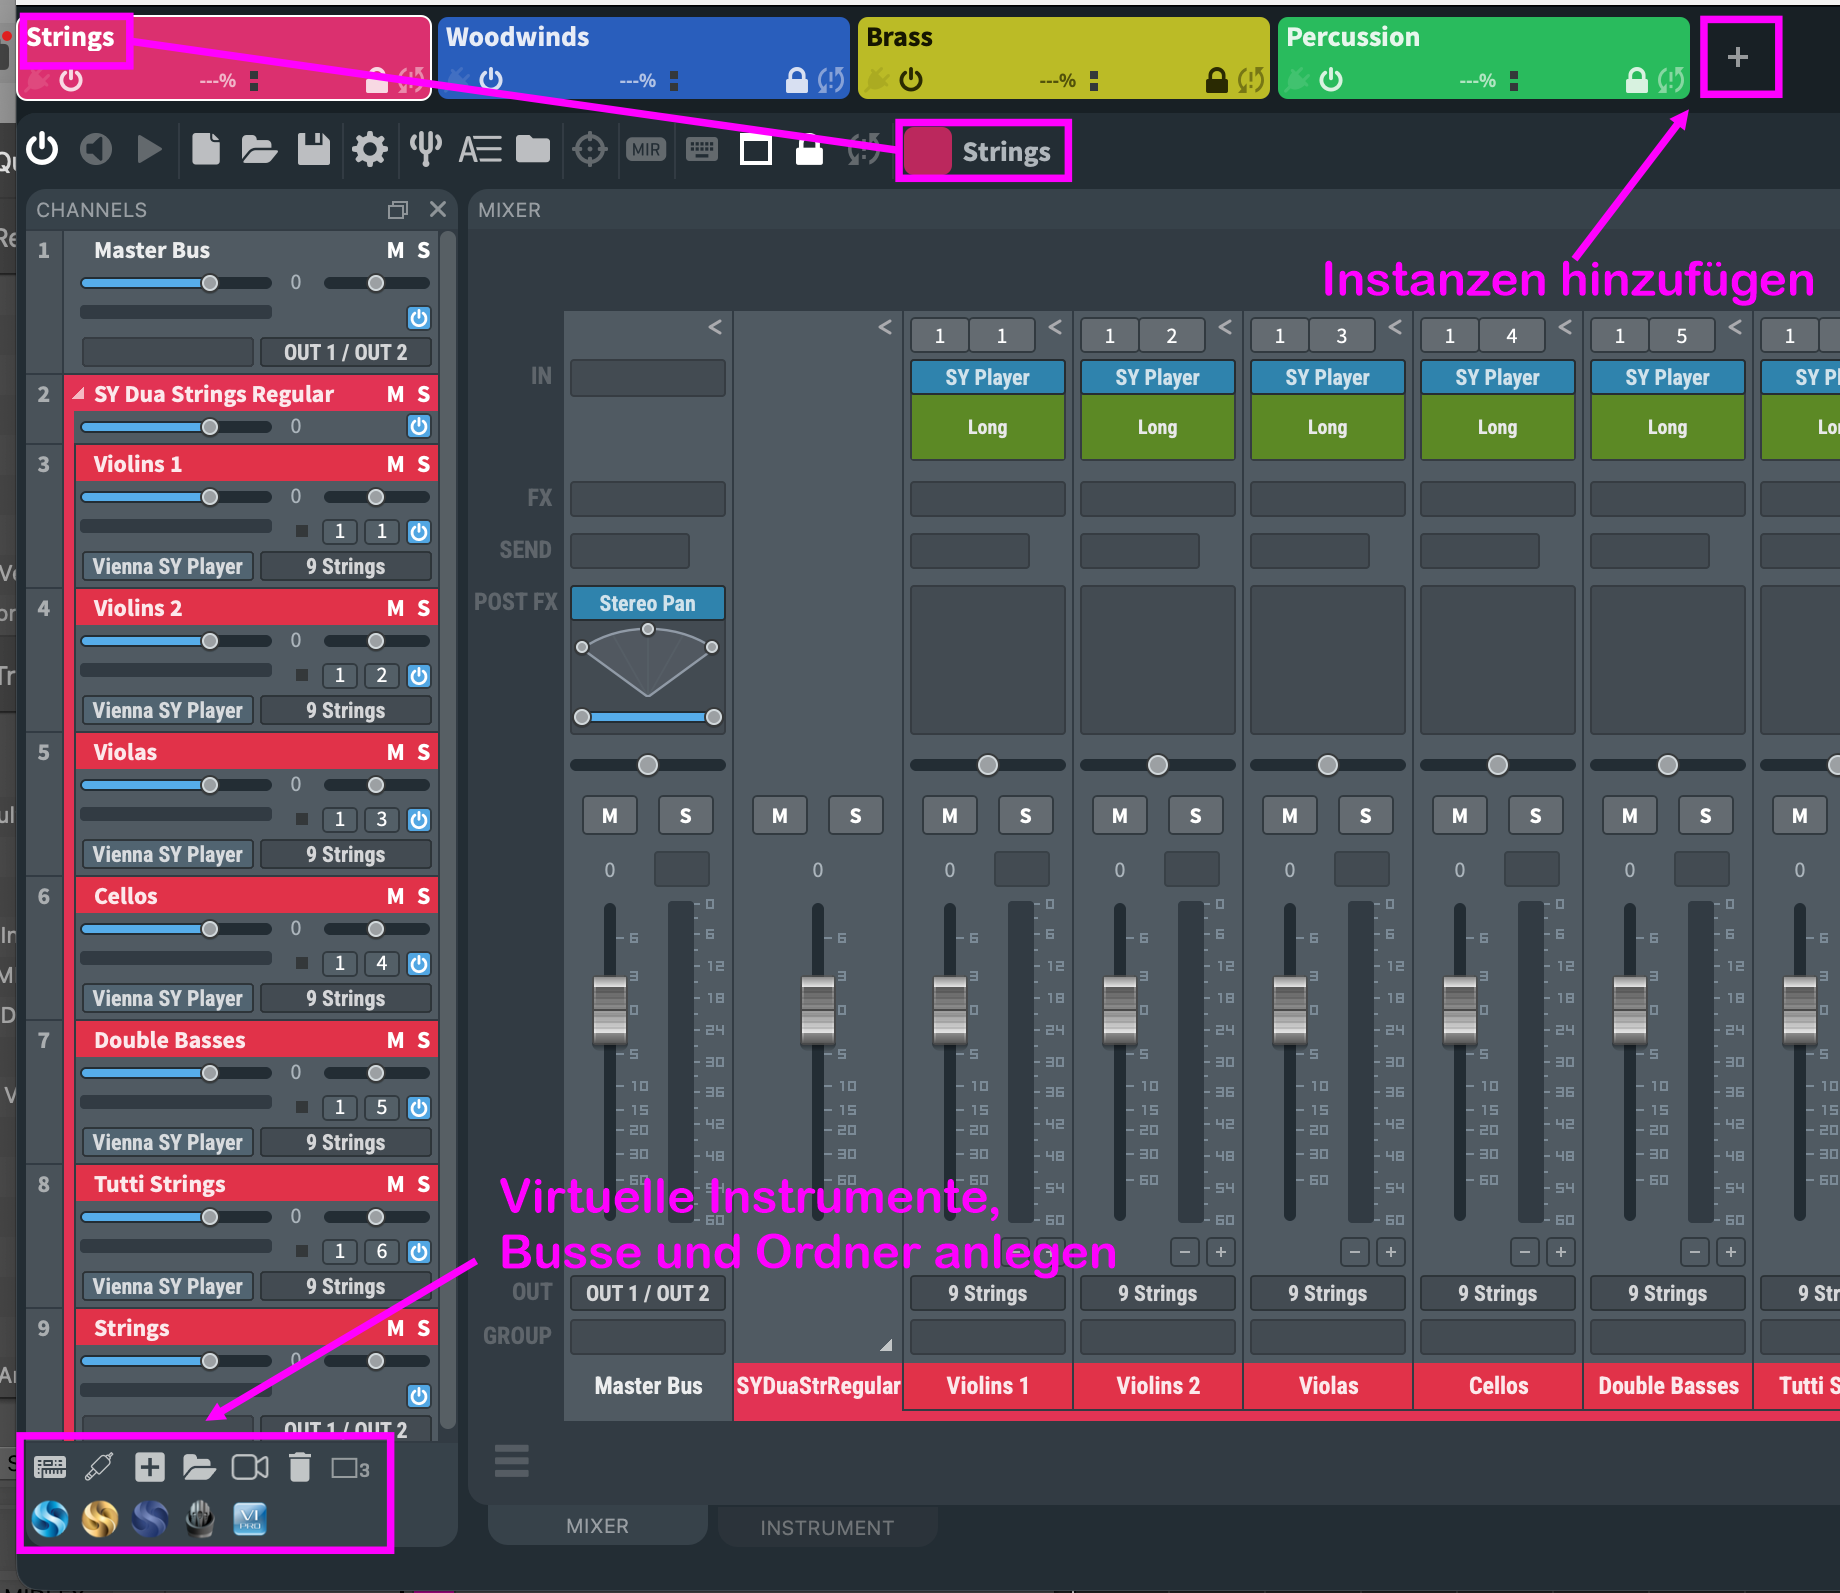This screenshot has height=1593, width=1840.
Task: Mute the Violins 1 mixer strip
Action: (949, 816)
